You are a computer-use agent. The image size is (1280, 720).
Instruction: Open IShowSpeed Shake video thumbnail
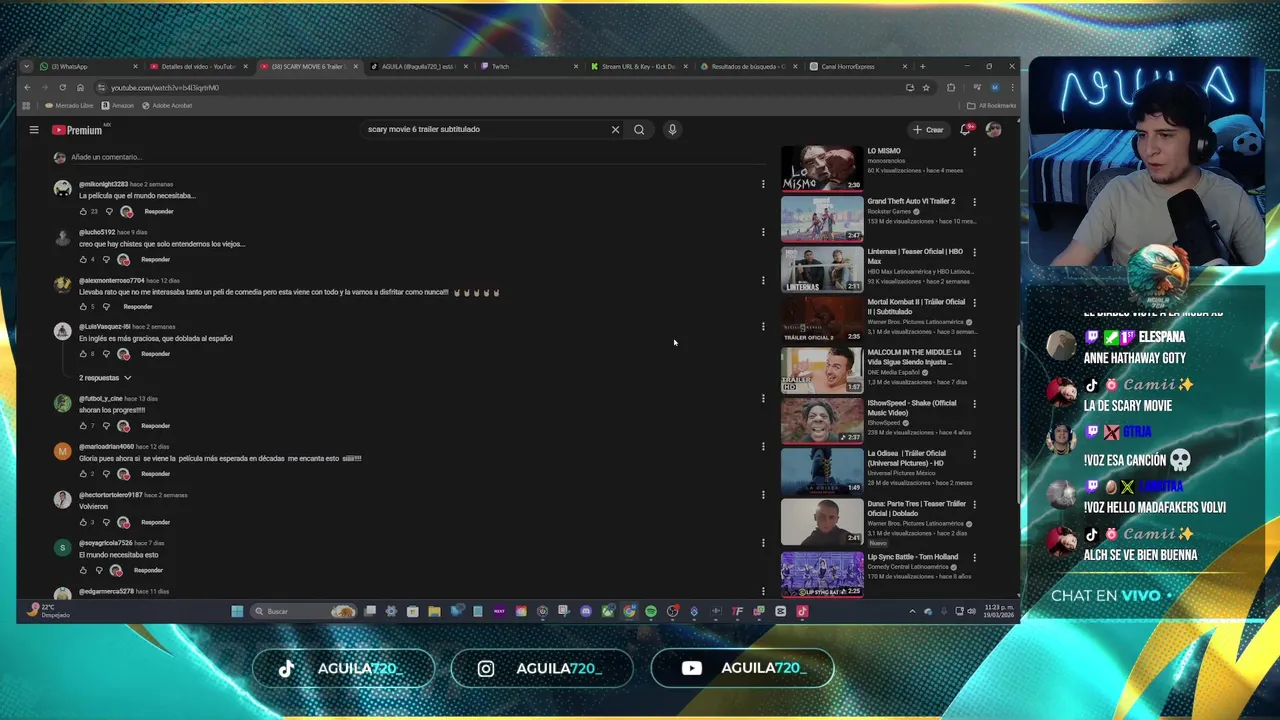pos(822,420)
